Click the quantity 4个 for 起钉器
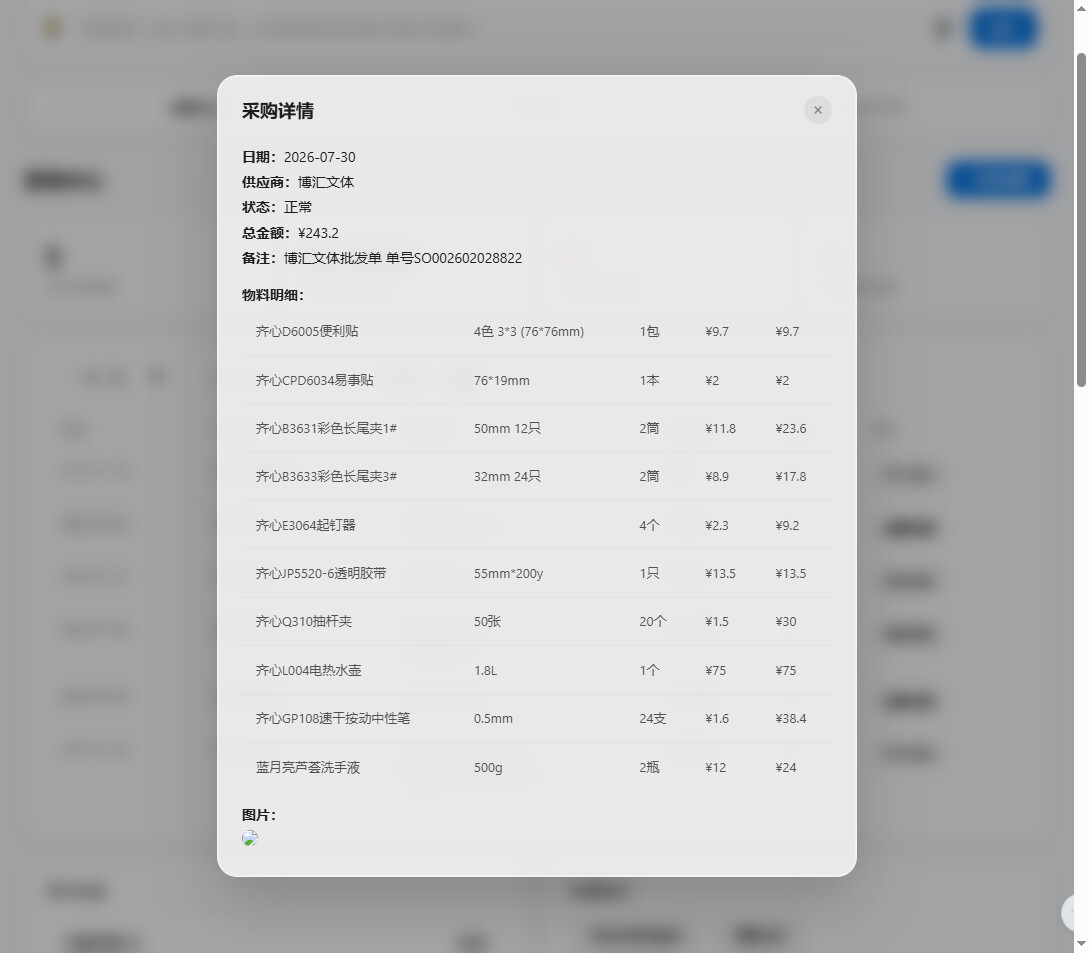Image resolution: width=1089 pixels, height=953 pixels. [649, 525]
